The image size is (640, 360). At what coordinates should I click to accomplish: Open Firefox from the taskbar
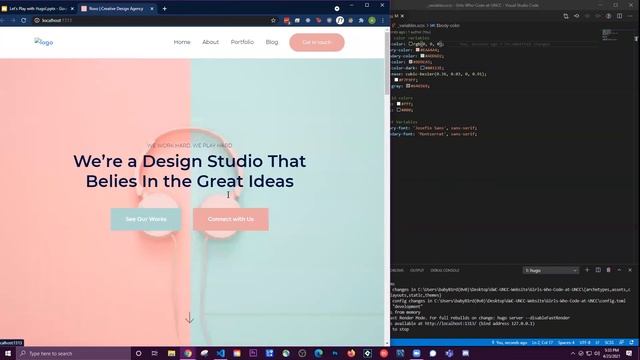pyautogui.click(x=351, y=353)
